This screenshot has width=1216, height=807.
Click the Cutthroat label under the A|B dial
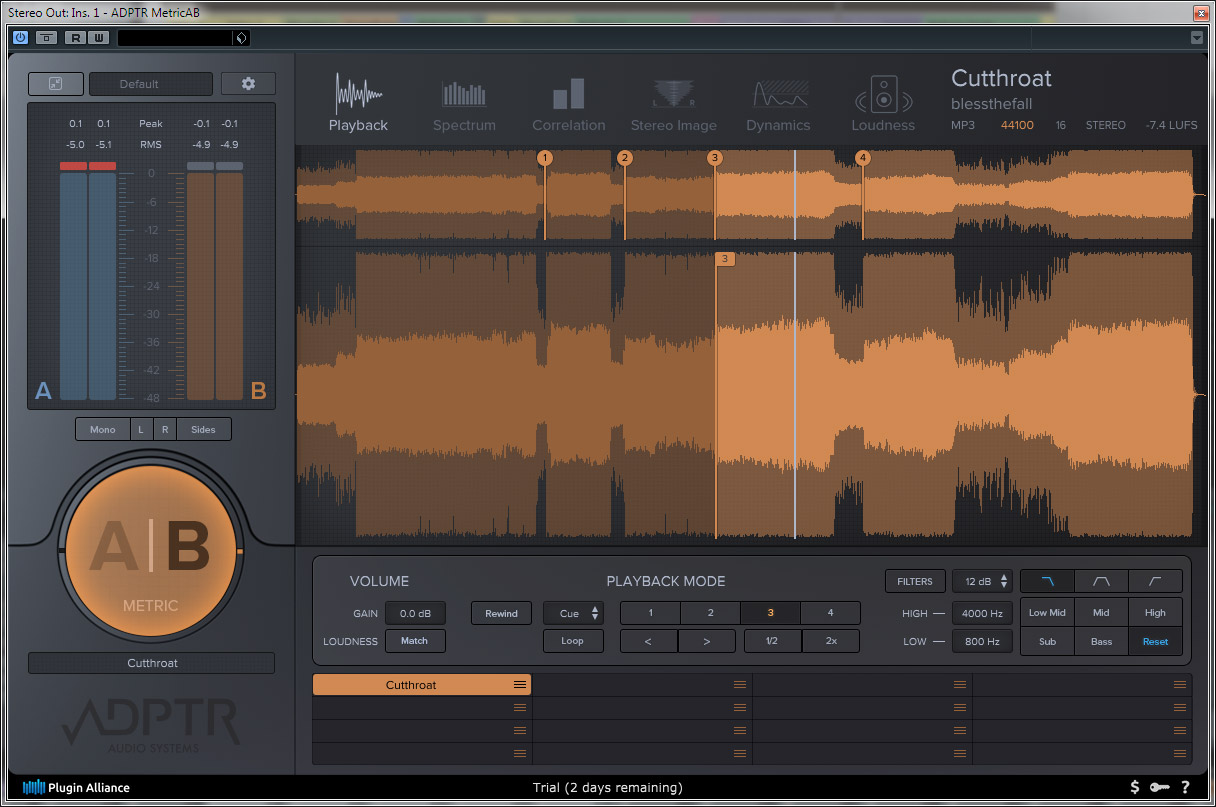tap(152, 663)
